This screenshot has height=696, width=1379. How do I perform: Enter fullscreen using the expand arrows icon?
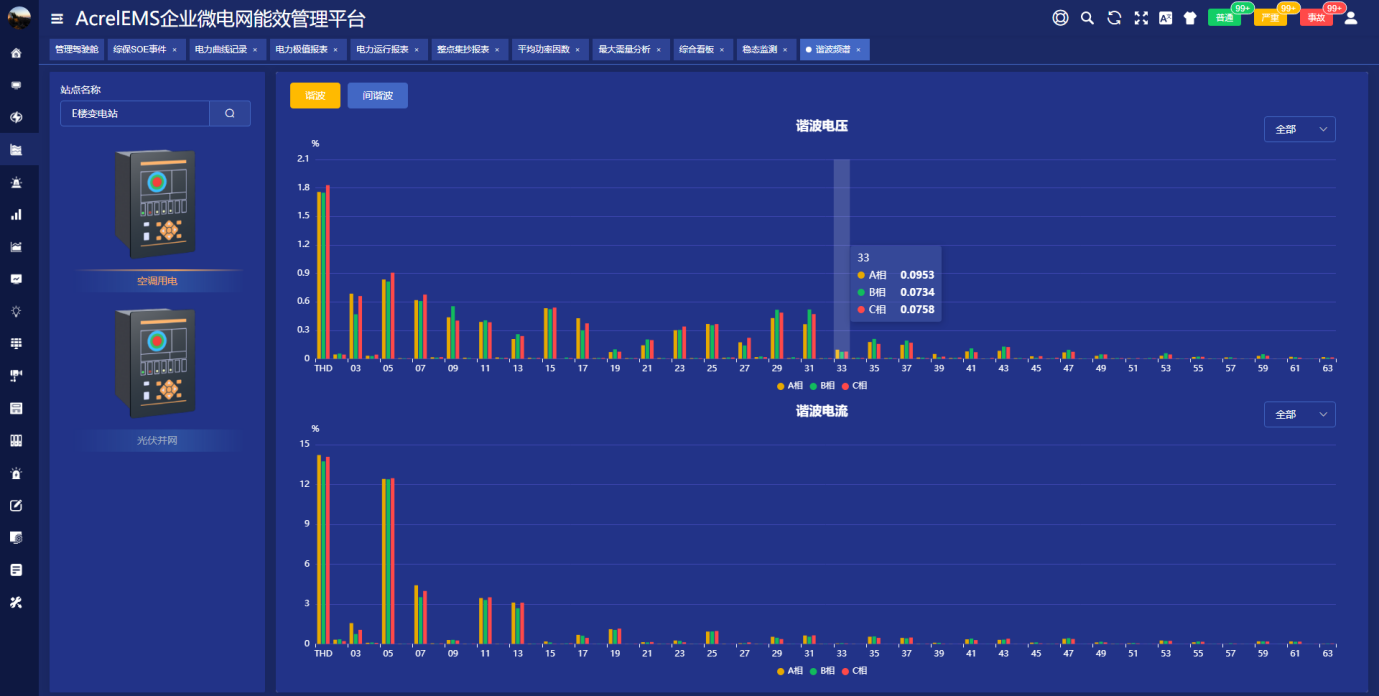(x=1140, y=18)
